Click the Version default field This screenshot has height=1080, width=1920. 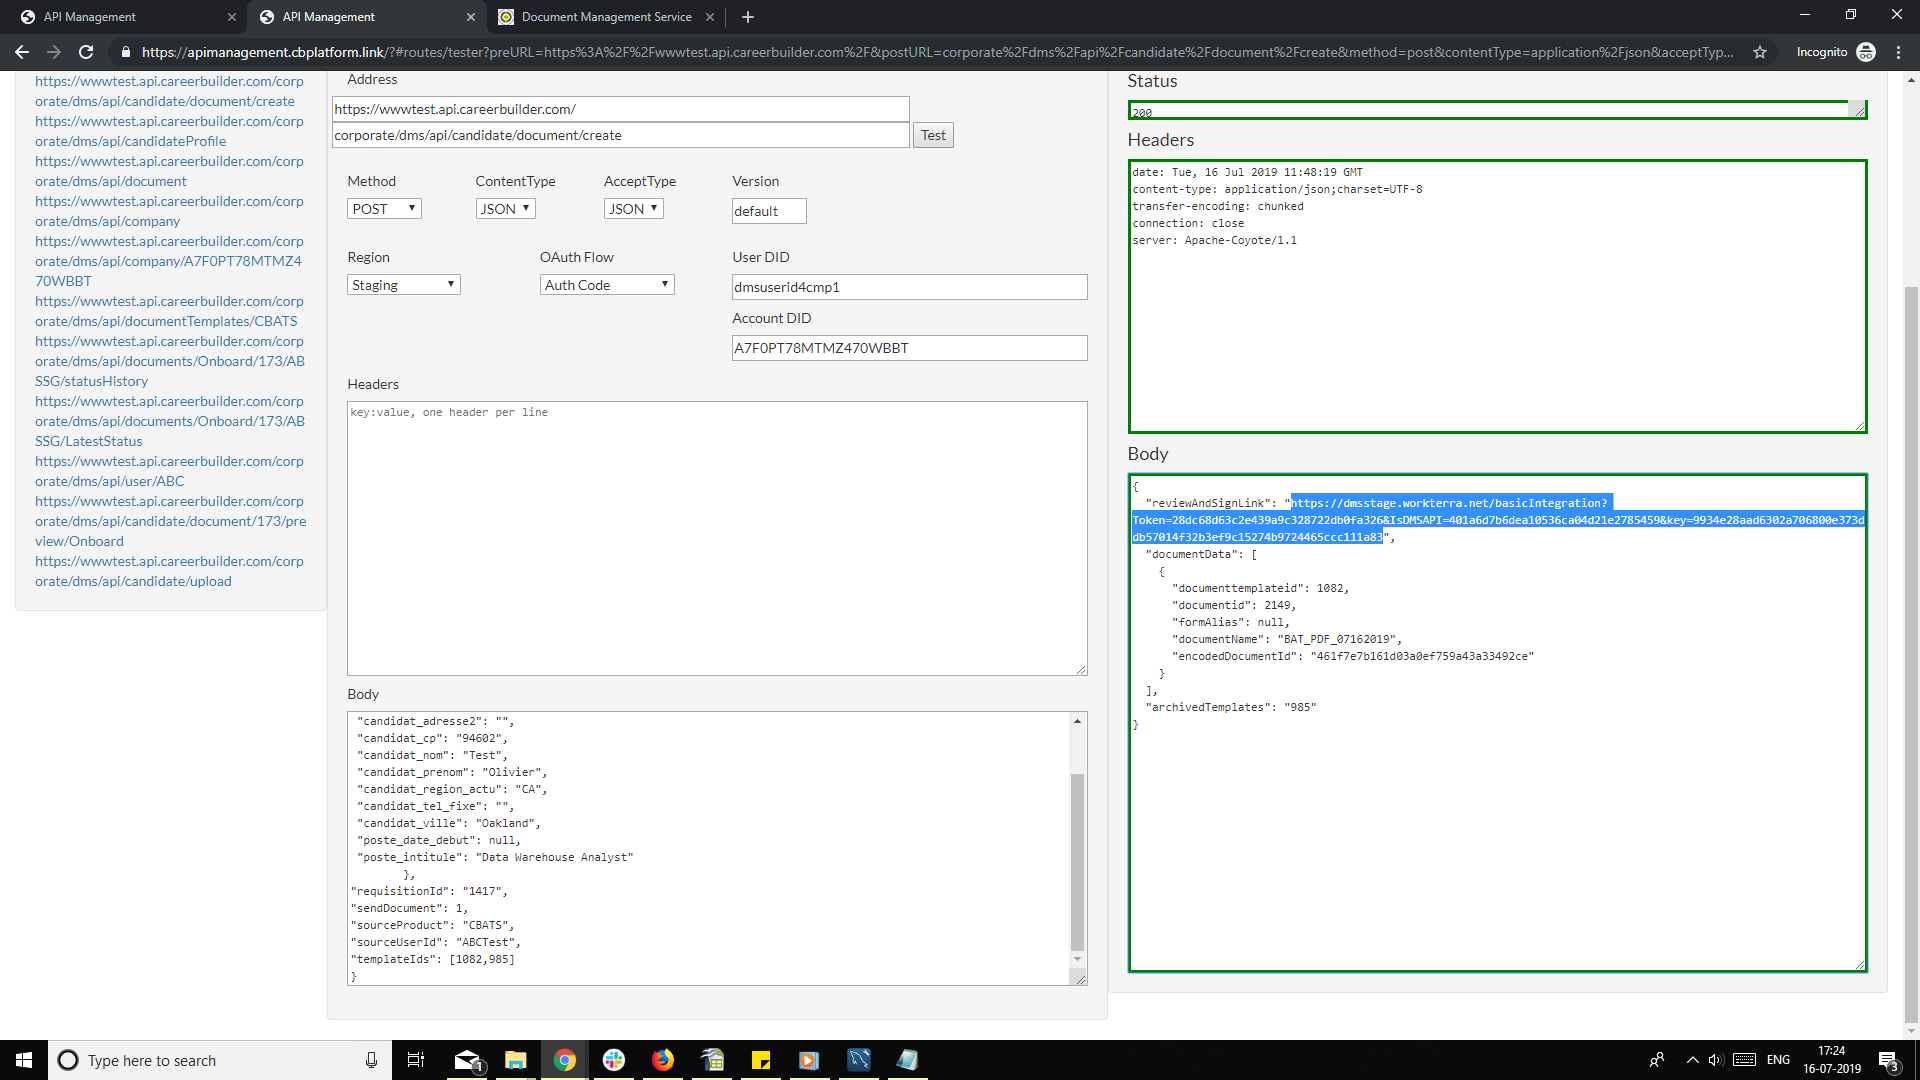tap(769, 211)
